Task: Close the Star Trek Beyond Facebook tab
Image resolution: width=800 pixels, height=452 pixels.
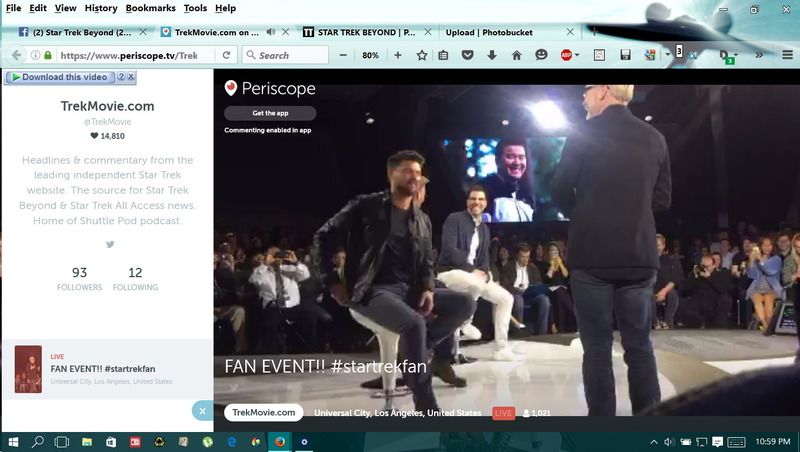Action: tap(143, 32)
